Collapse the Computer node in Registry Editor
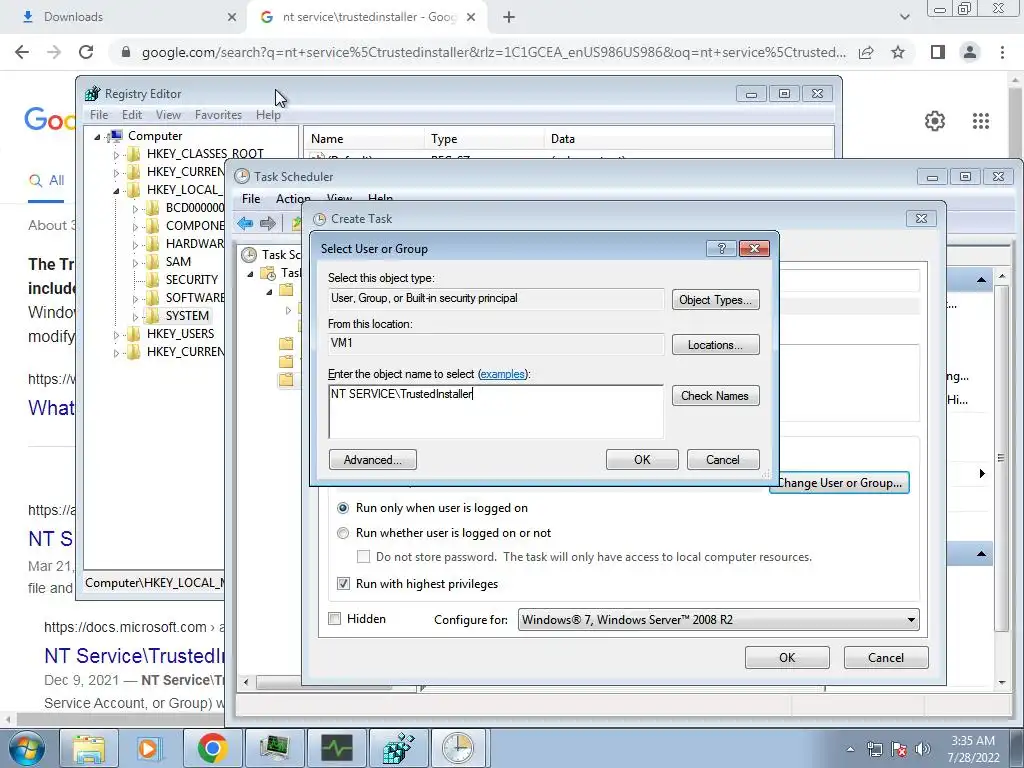 [97, 136]
